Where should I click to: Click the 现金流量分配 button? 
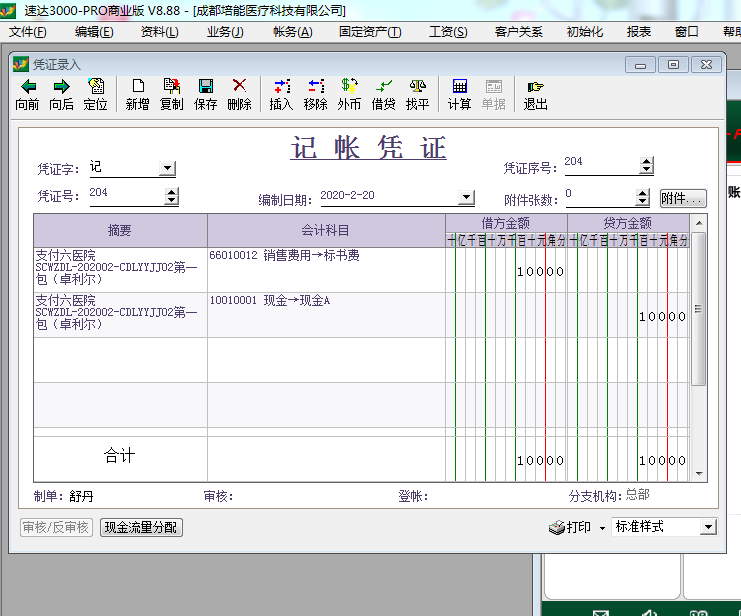141,527
